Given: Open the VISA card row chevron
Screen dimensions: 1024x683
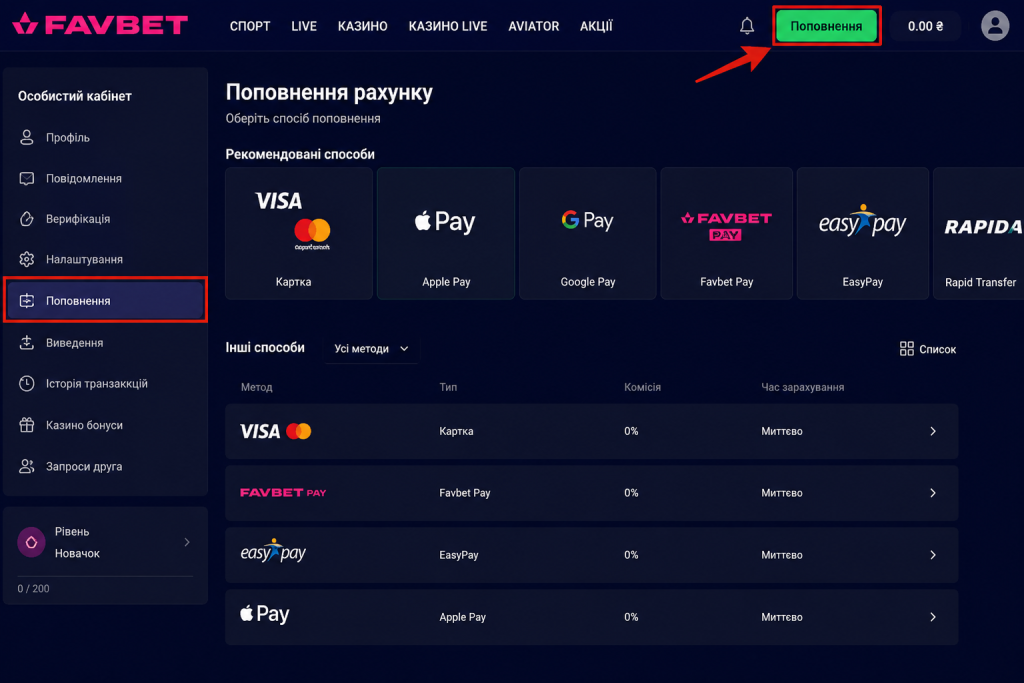Looking at the screenshot, I should click(x=933, y=431).
